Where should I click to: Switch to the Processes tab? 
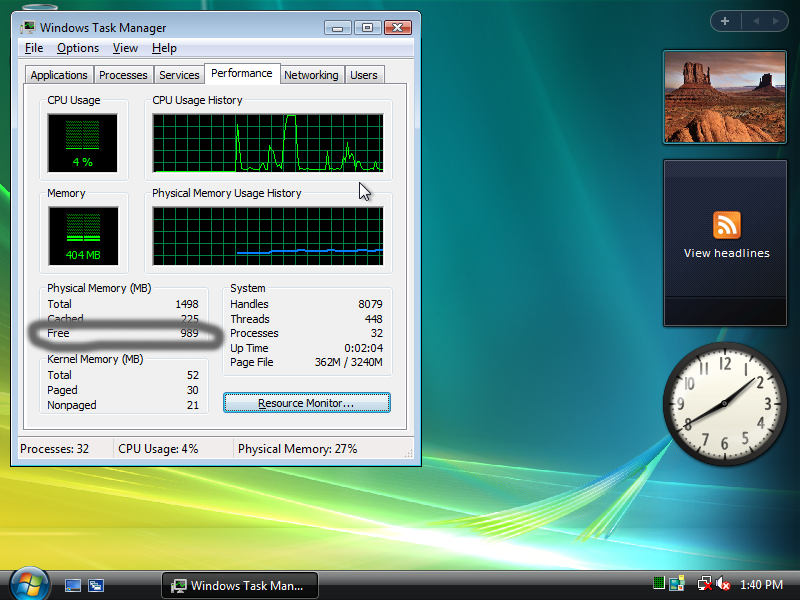(123, 75)
